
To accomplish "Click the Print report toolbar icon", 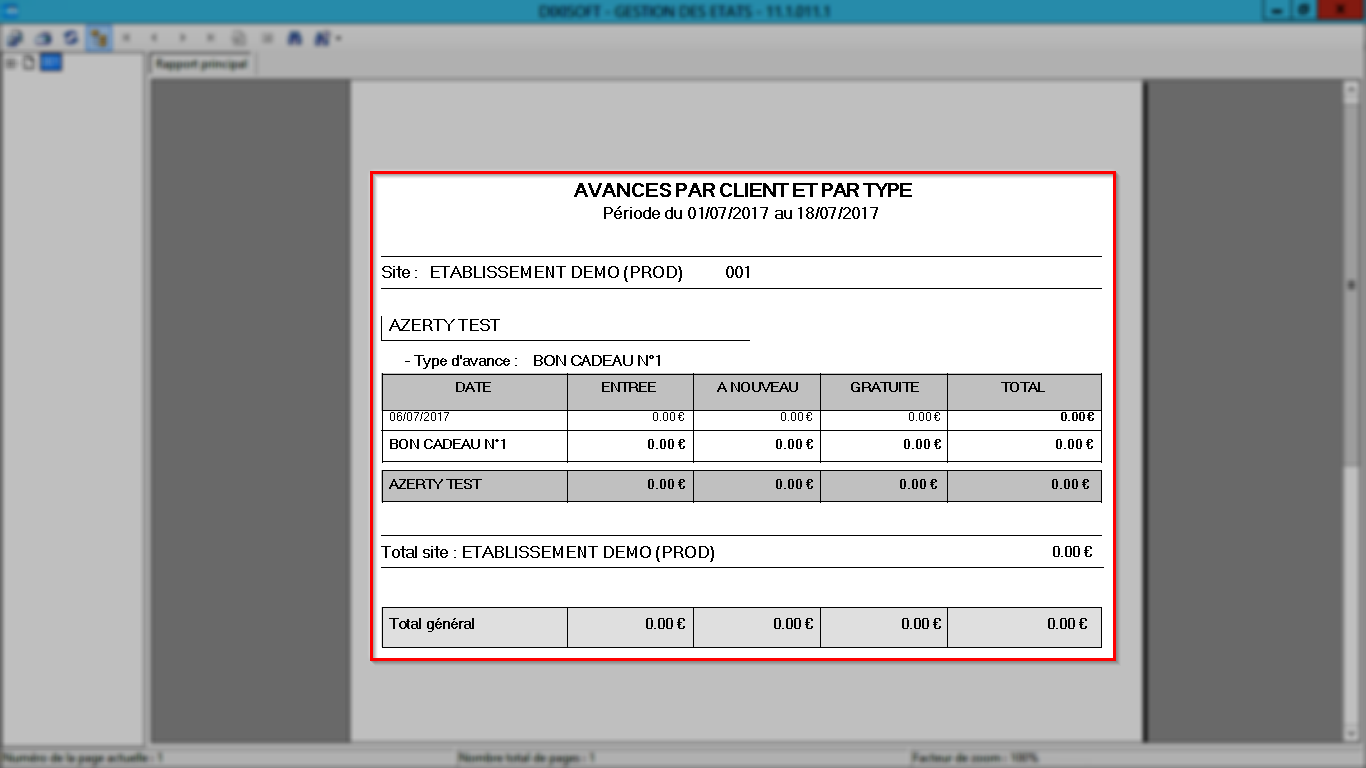I will [44, 38].
